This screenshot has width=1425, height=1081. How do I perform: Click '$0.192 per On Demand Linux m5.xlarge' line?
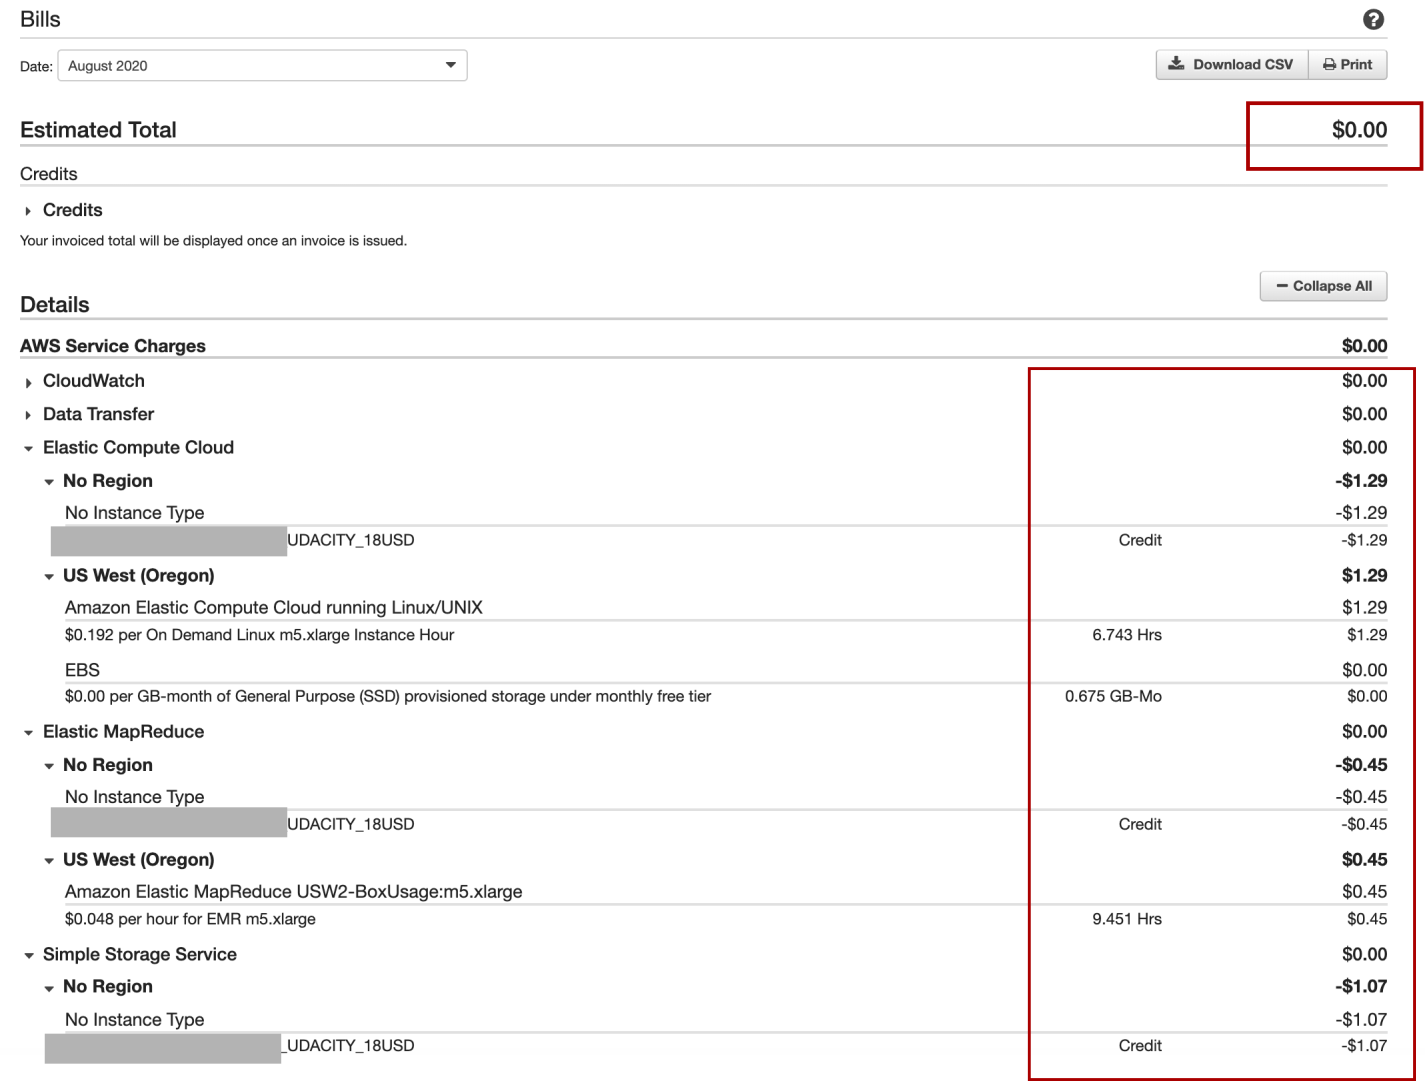[x=259, y=635]
